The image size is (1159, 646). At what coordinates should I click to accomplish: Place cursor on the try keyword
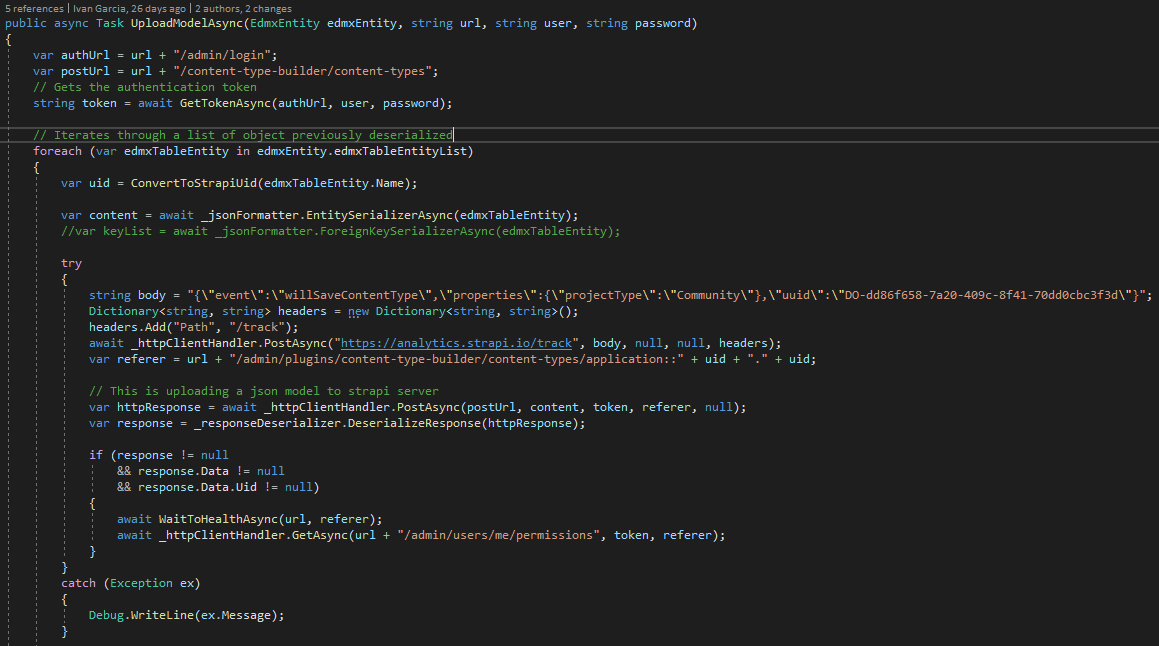pyautogui.click(x=71, y=262)
